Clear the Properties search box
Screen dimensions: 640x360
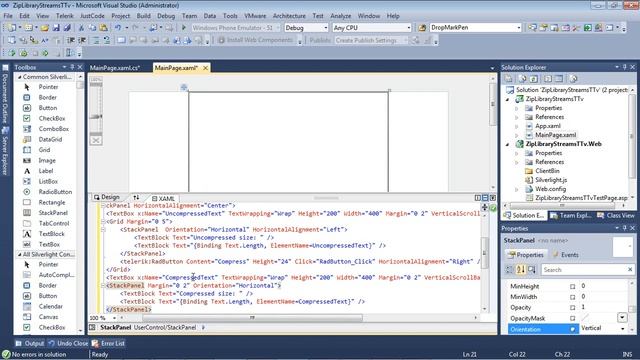(630, 269)
